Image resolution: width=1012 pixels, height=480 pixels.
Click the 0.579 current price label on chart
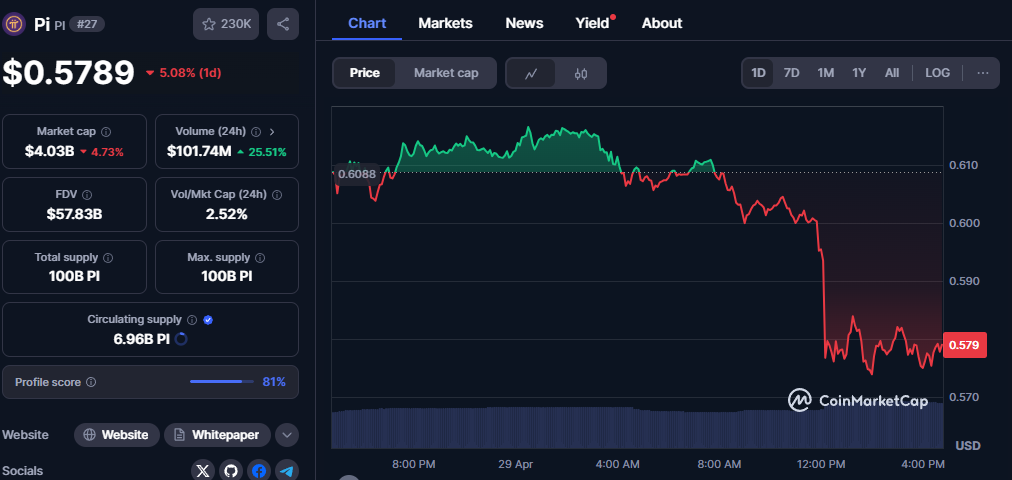pyautogui.click(x=965, y=345)
